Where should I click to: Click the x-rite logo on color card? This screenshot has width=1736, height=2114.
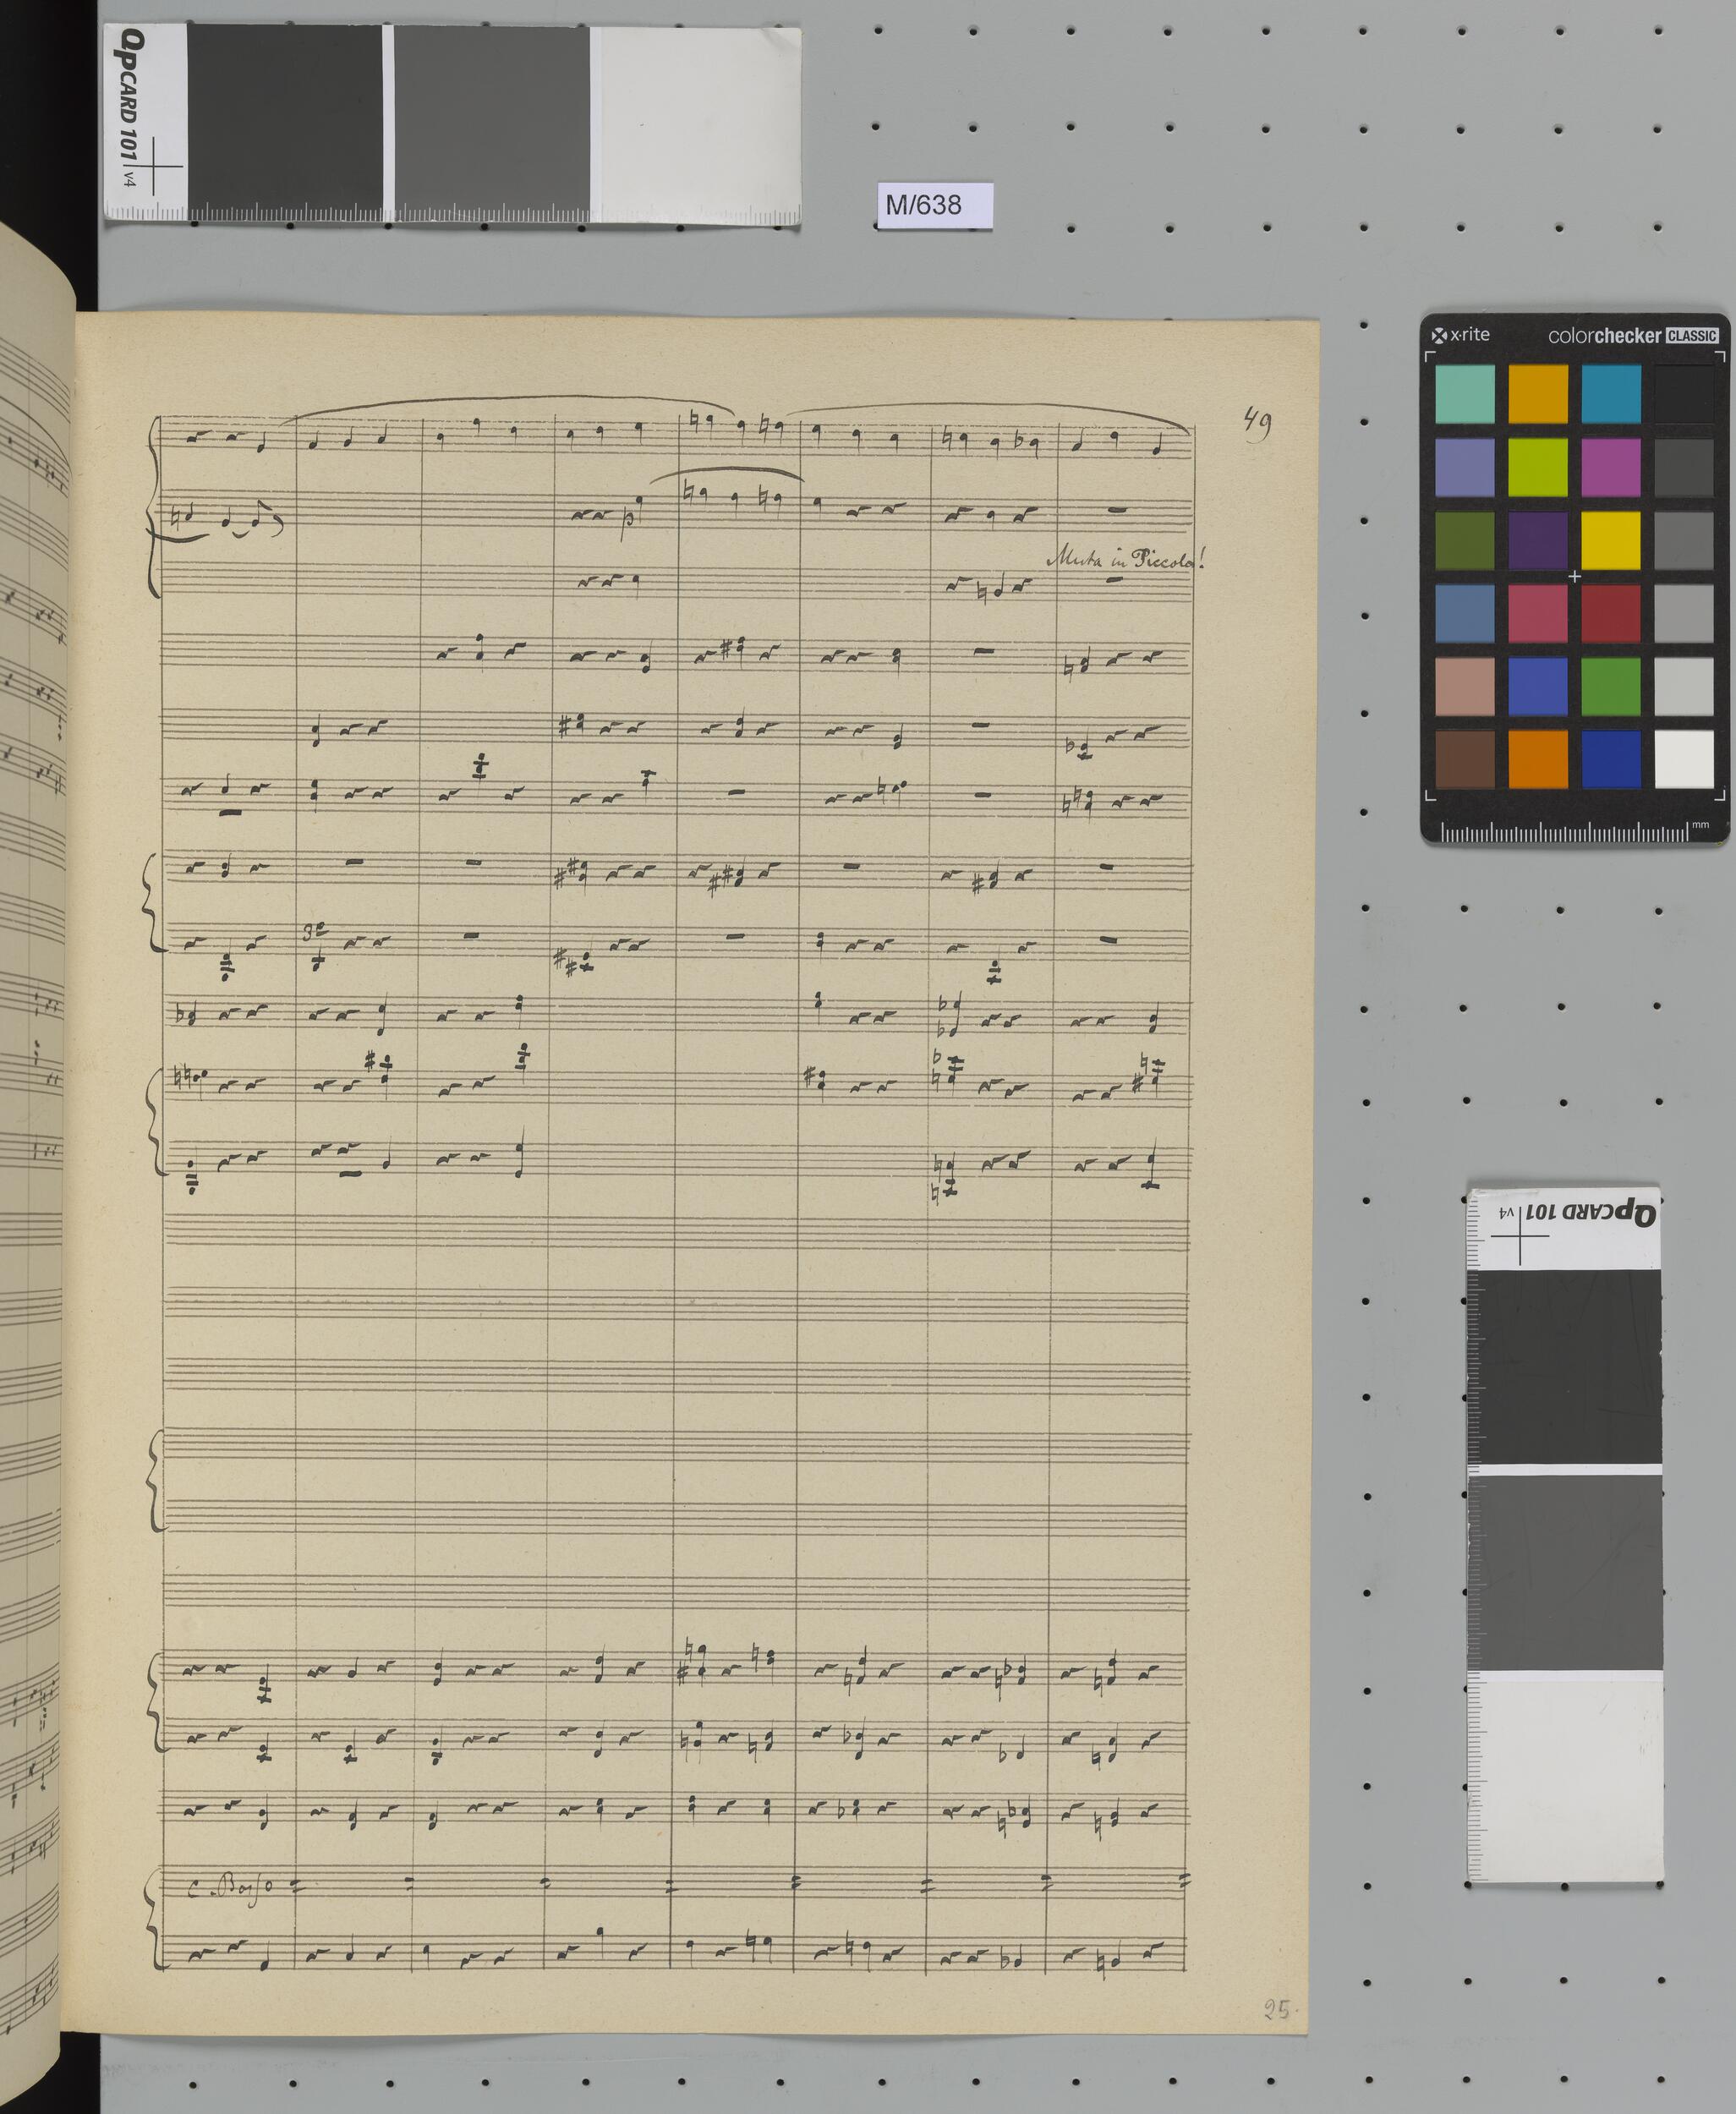pyautogui.click(x=1461, y=335)
